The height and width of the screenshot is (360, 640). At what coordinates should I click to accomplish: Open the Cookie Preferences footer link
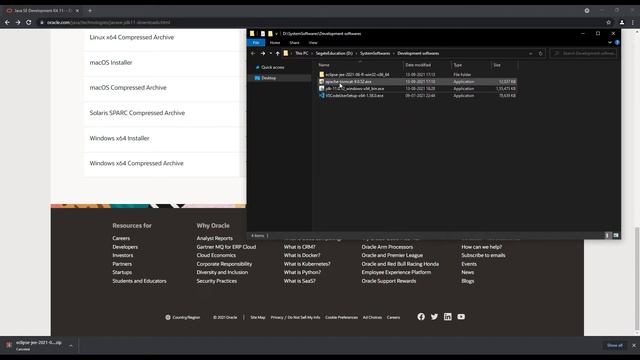tap(341, 317)
